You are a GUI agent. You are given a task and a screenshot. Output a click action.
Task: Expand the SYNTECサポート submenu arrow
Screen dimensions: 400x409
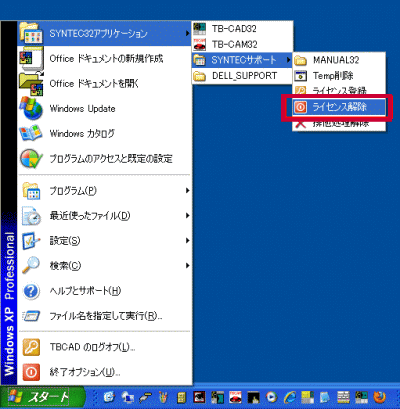point(289,60)
